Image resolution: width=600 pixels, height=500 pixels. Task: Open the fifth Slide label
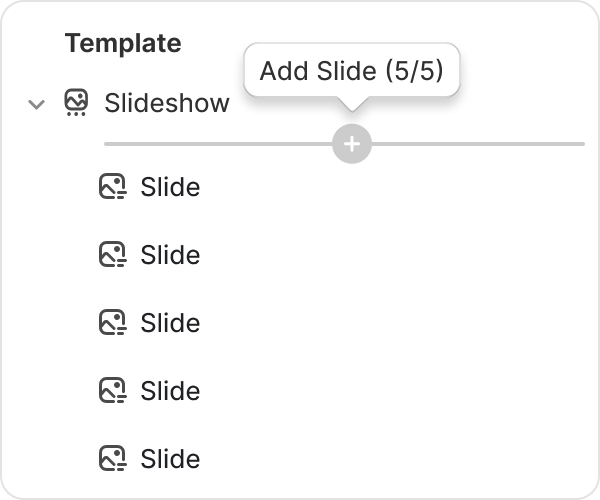(170, 459)
